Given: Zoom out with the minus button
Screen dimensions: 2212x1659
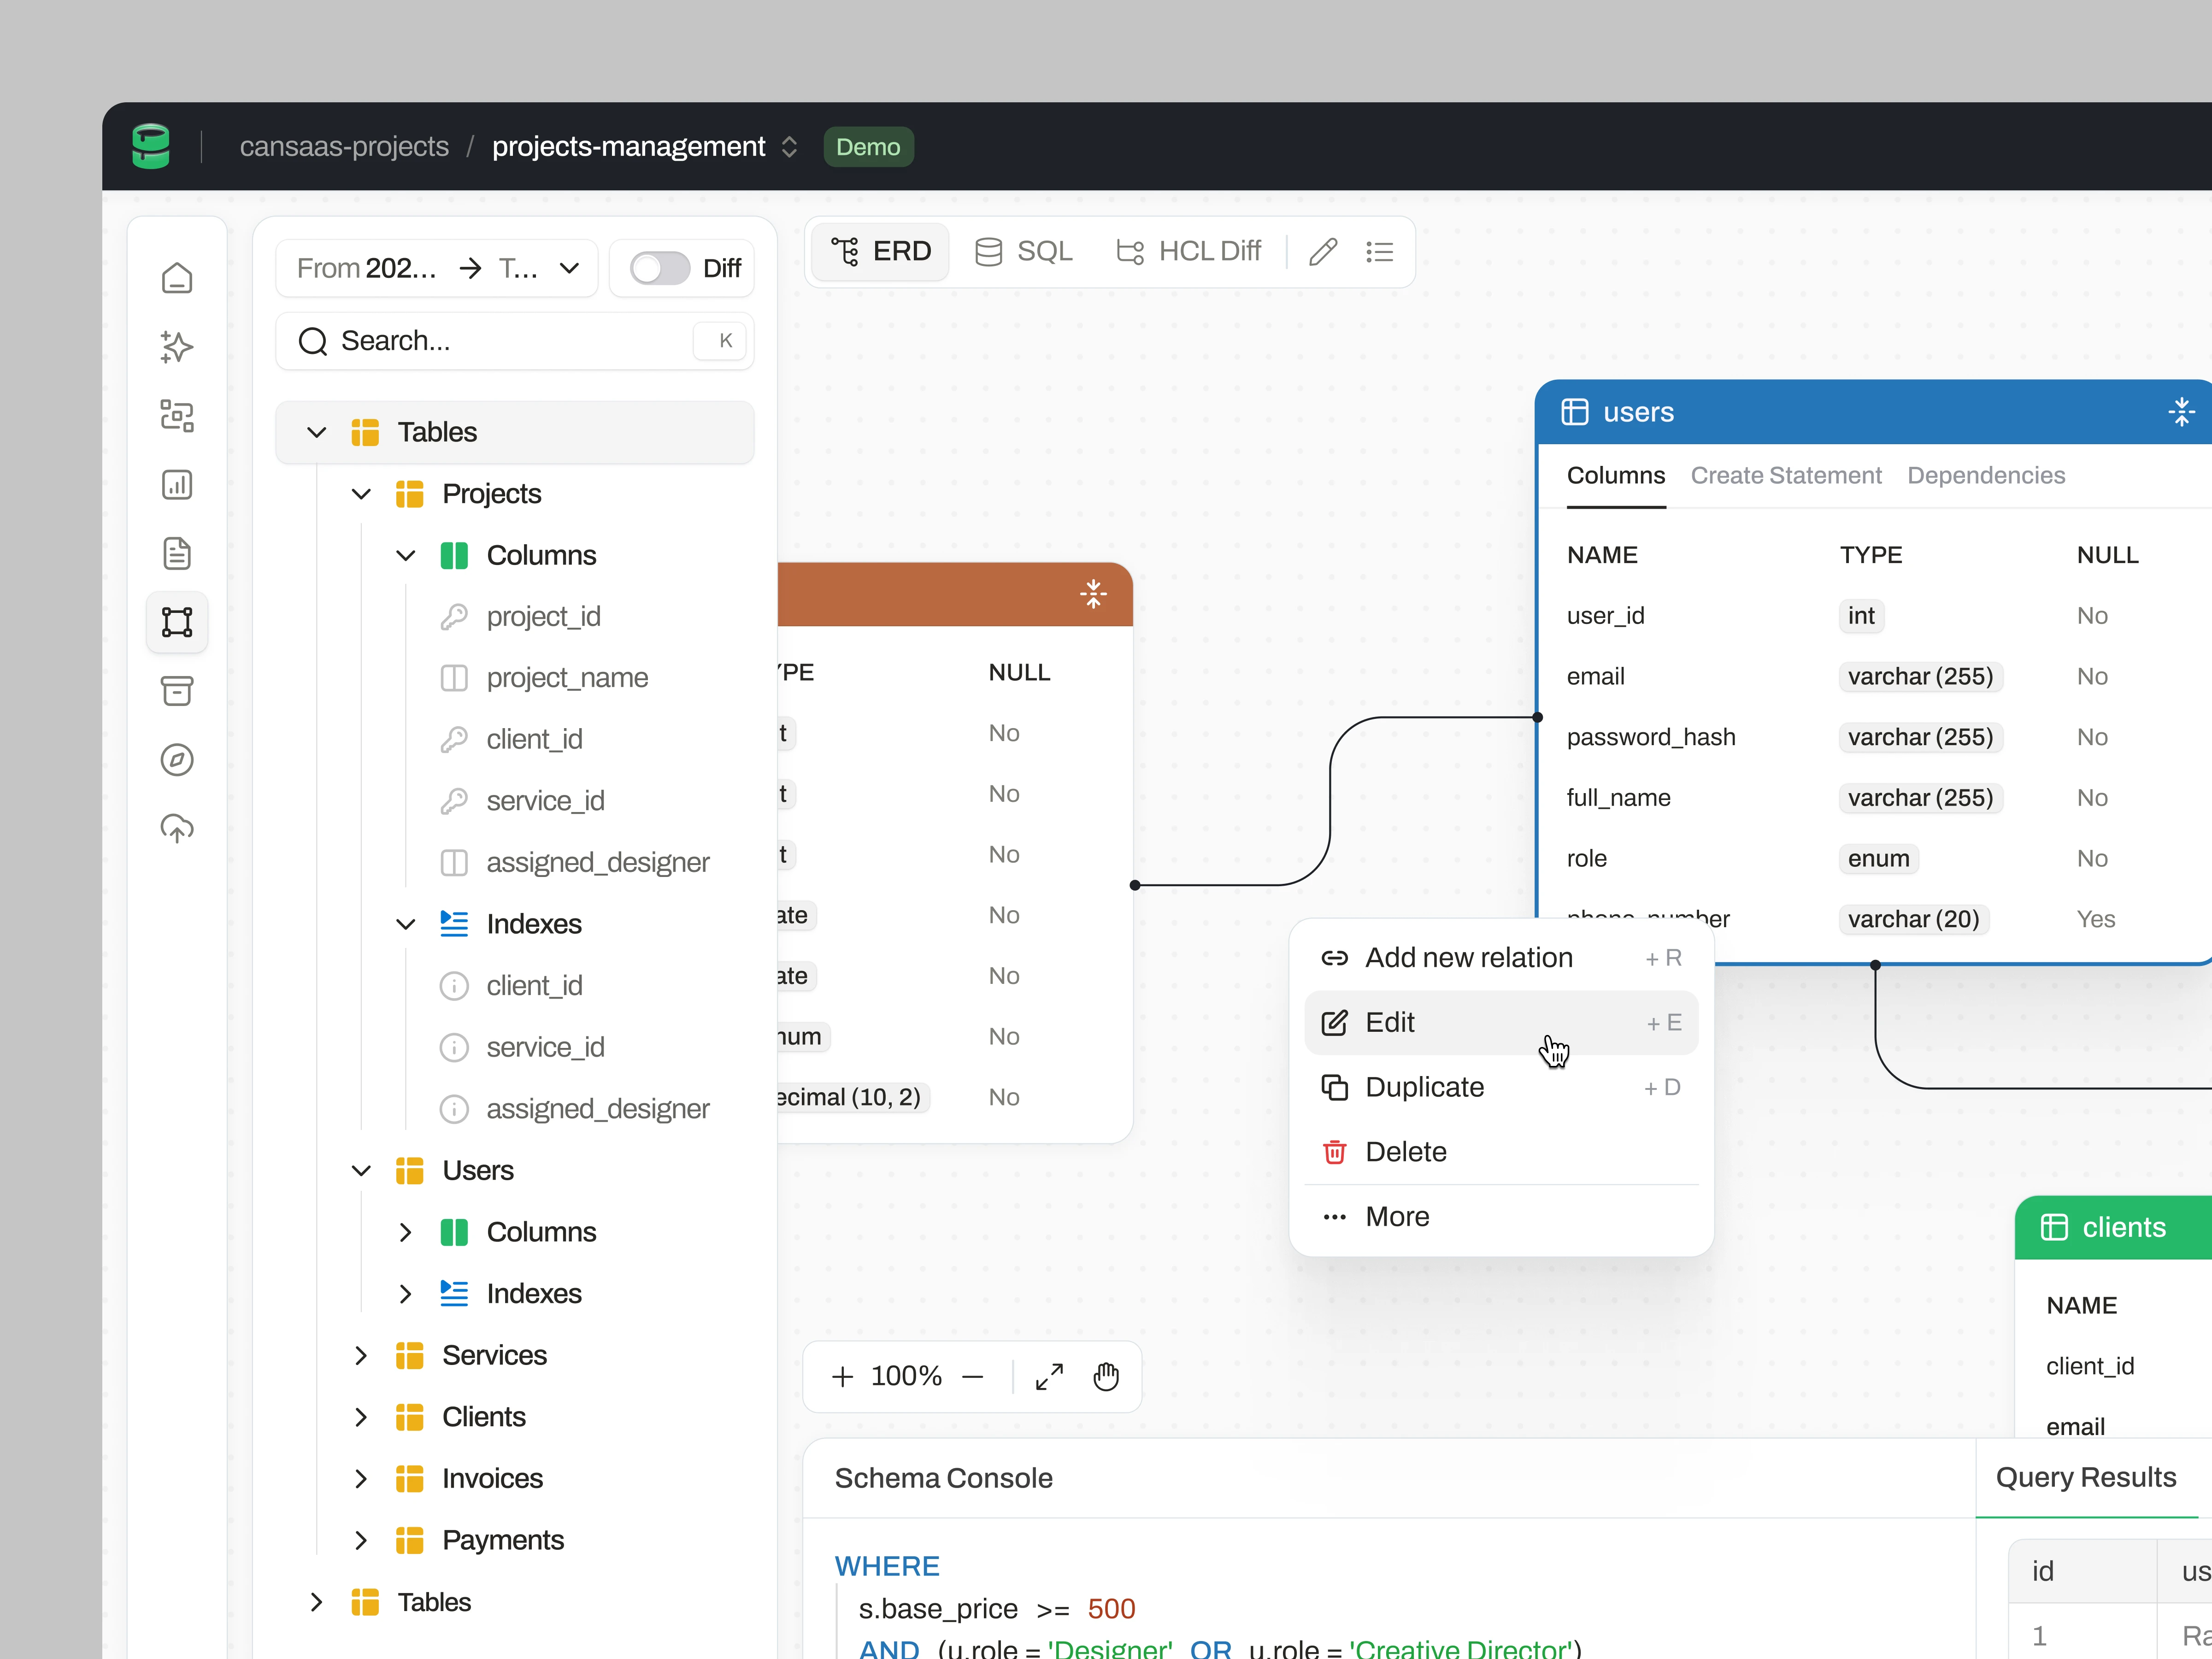Looking at the screenshot, I should click(973, 1377).
